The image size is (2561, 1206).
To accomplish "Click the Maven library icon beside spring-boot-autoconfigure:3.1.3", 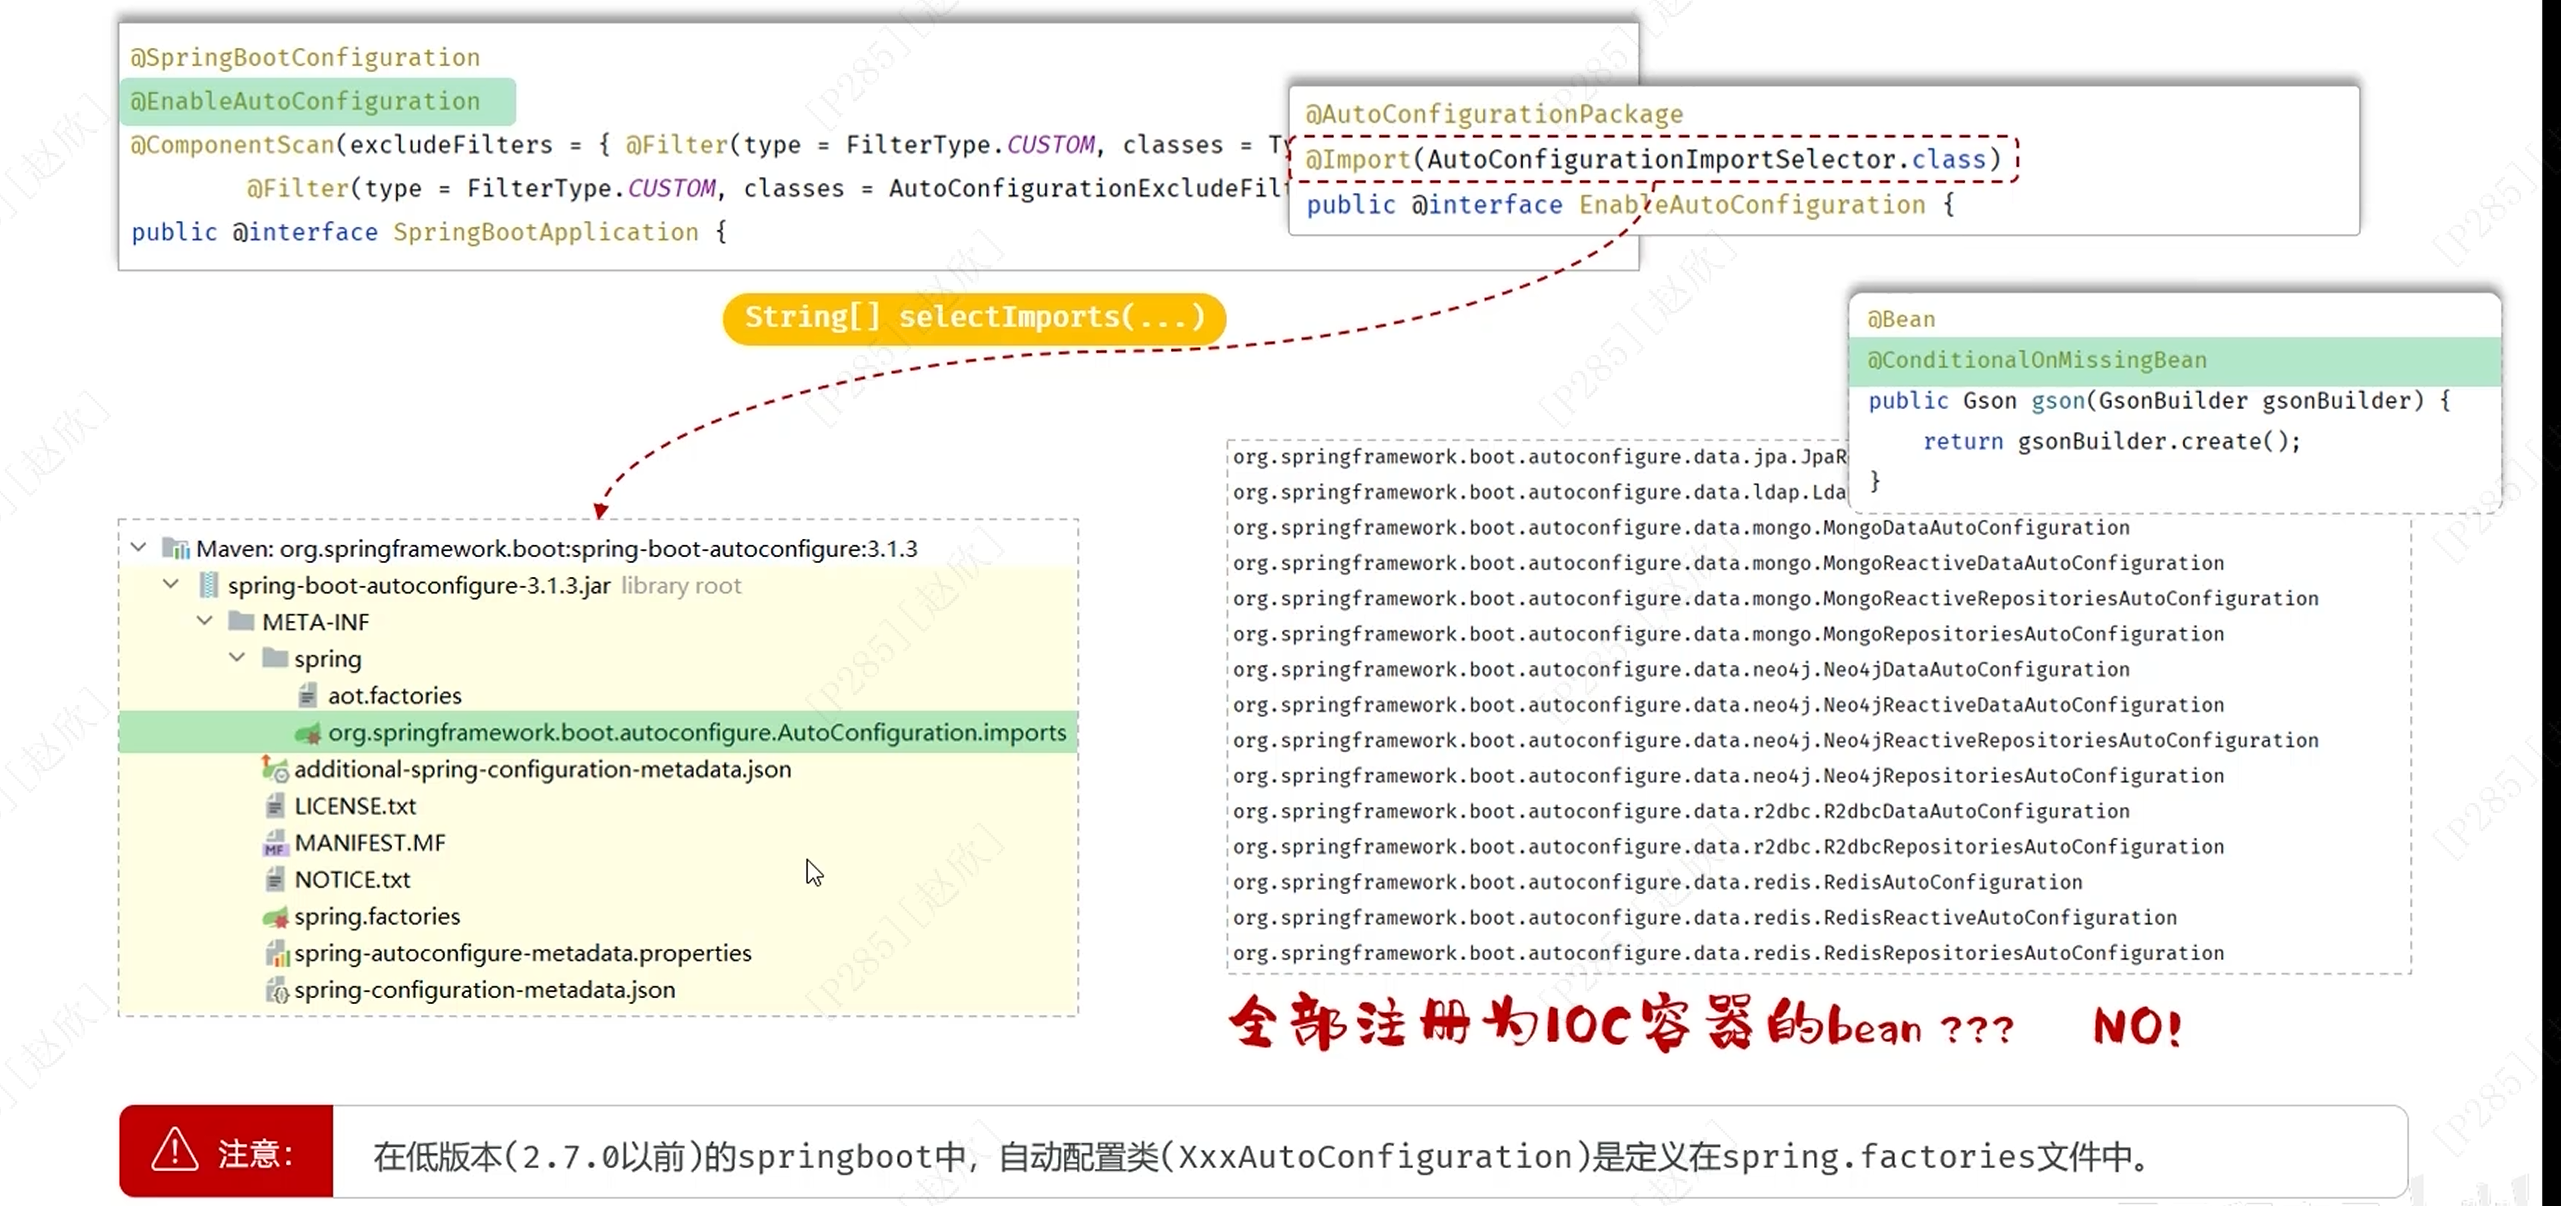I will pos(176,548).
